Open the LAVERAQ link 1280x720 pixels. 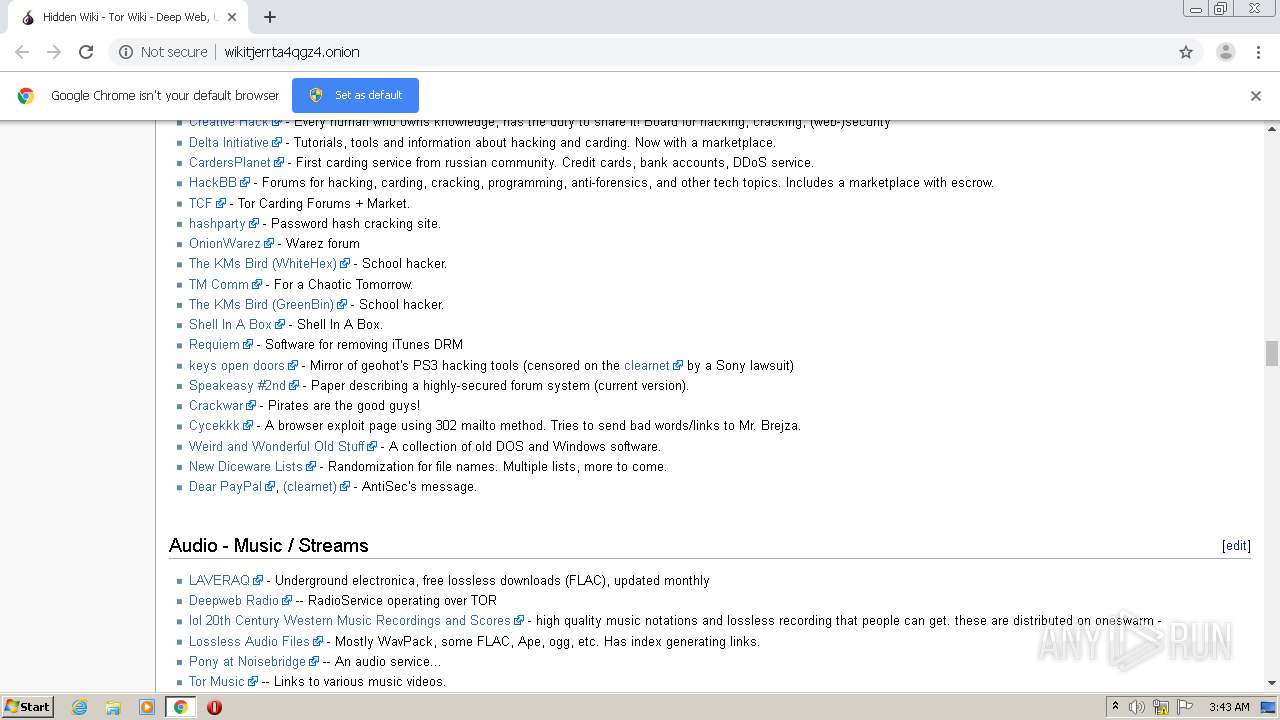tap(219, 580)
